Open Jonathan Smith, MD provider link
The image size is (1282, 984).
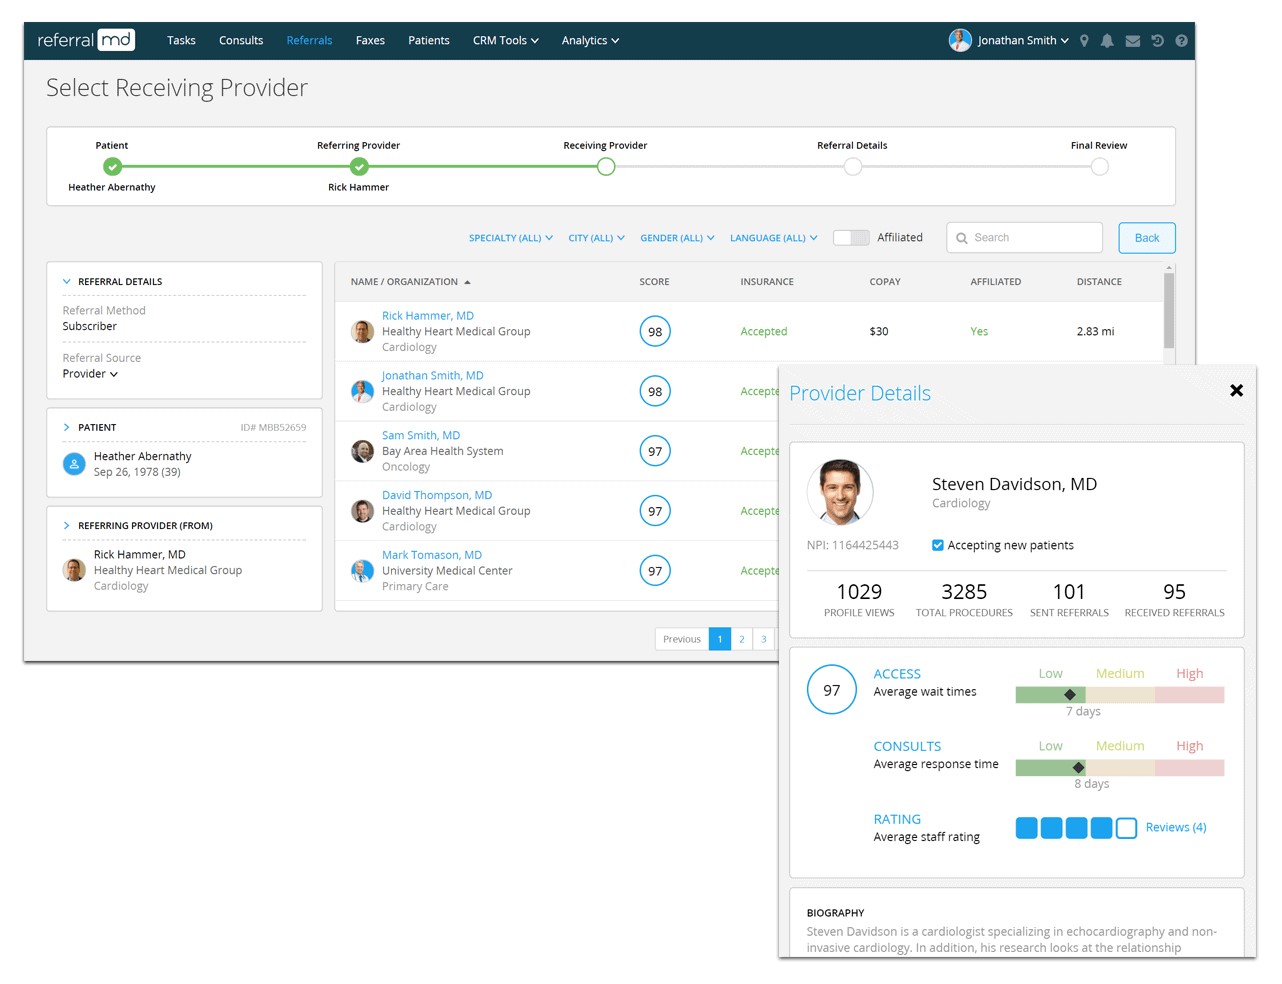click(433, 376)
